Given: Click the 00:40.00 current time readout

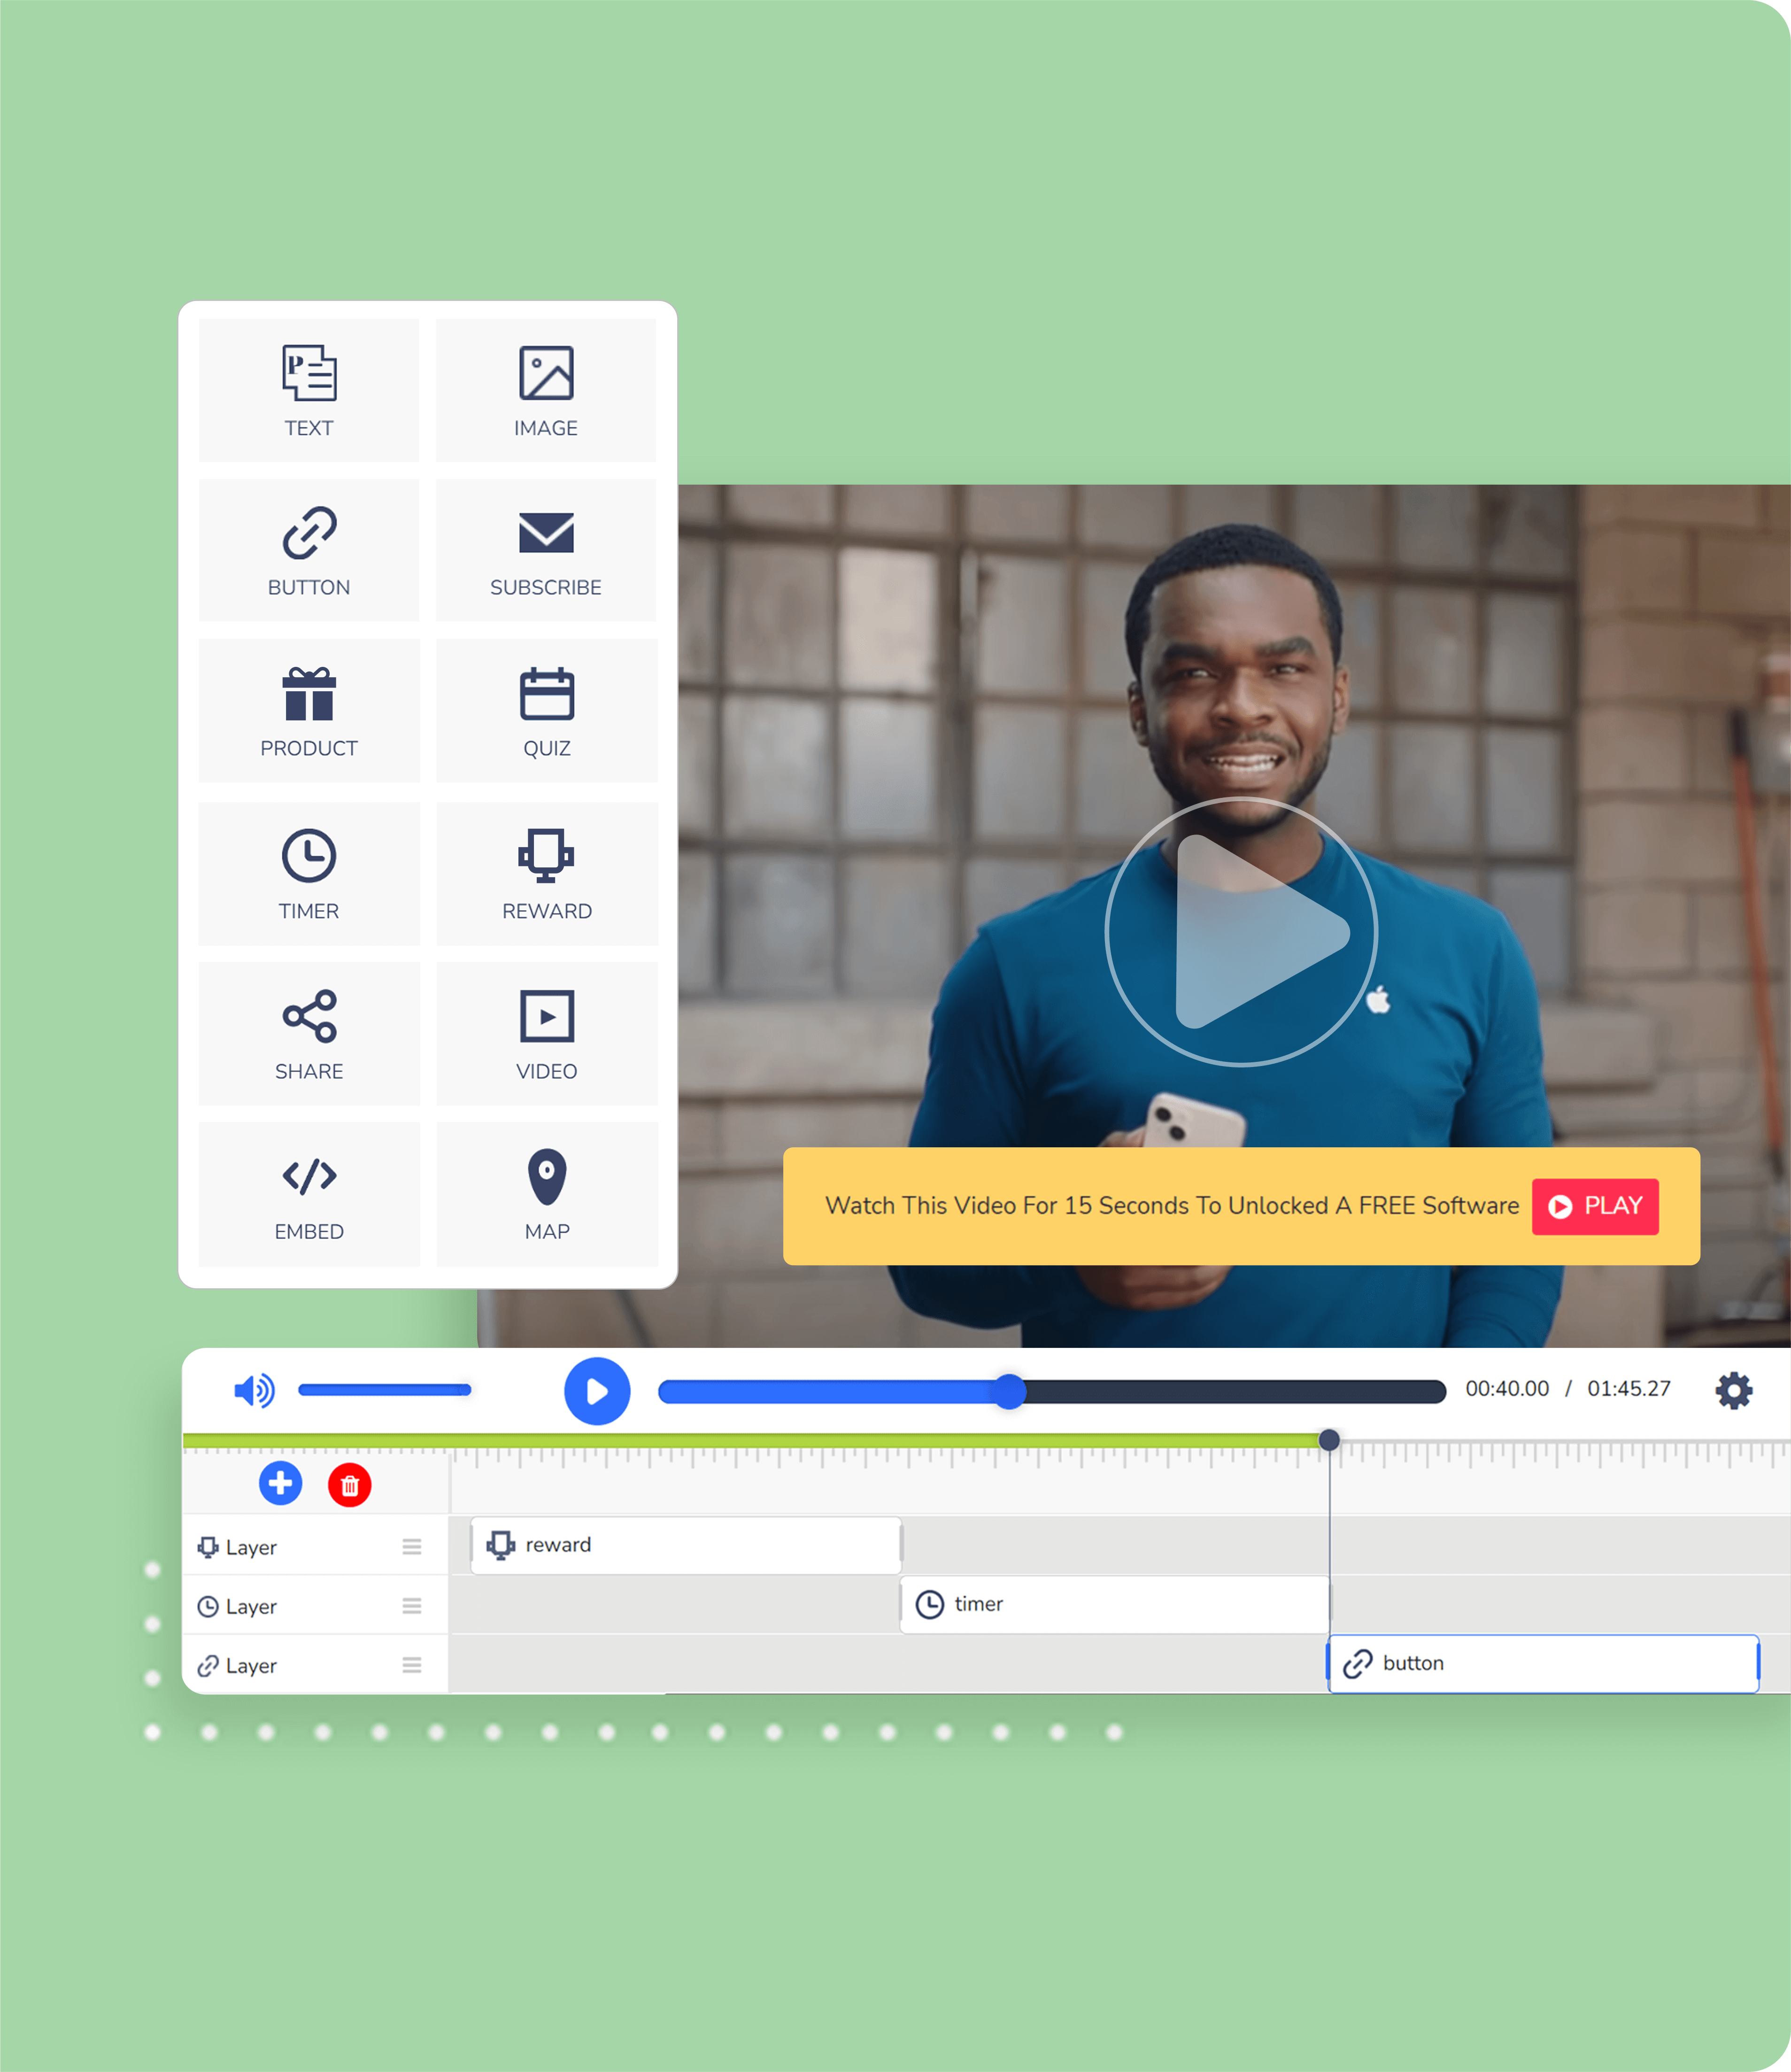Looking at the screenshot, I should click(1507, 1389).
